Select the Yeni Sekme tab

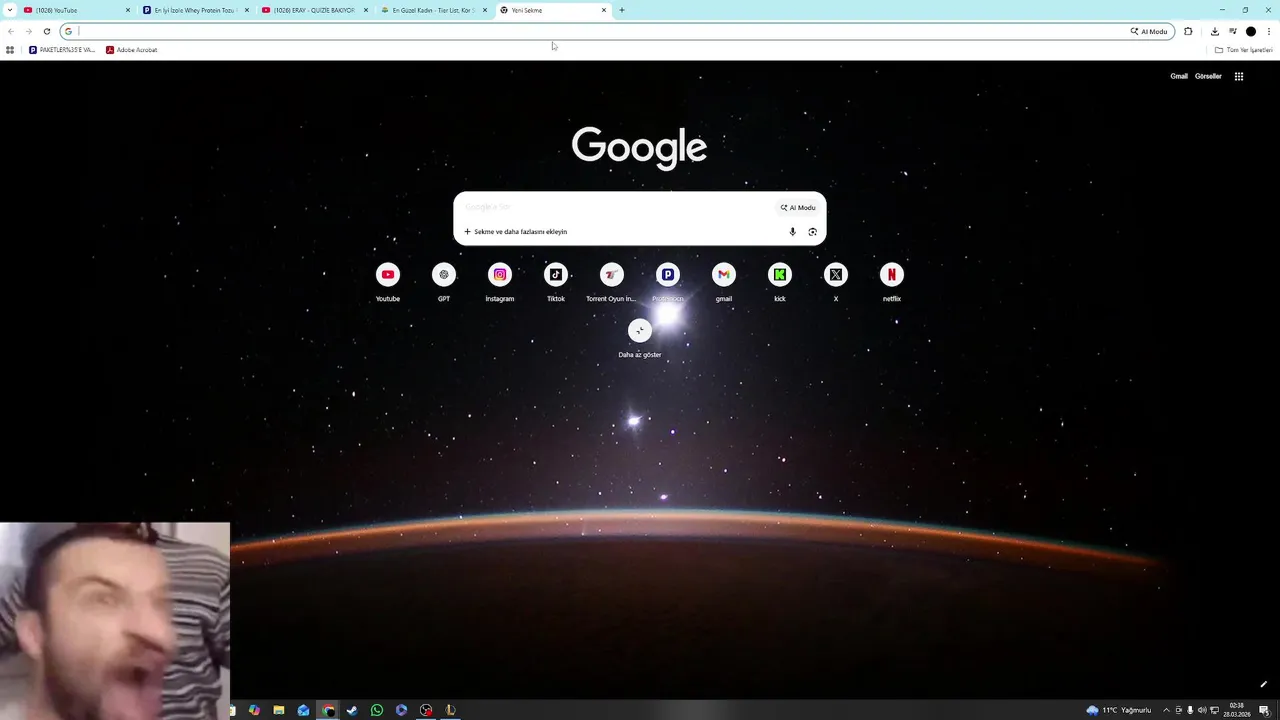click(552, 10)
